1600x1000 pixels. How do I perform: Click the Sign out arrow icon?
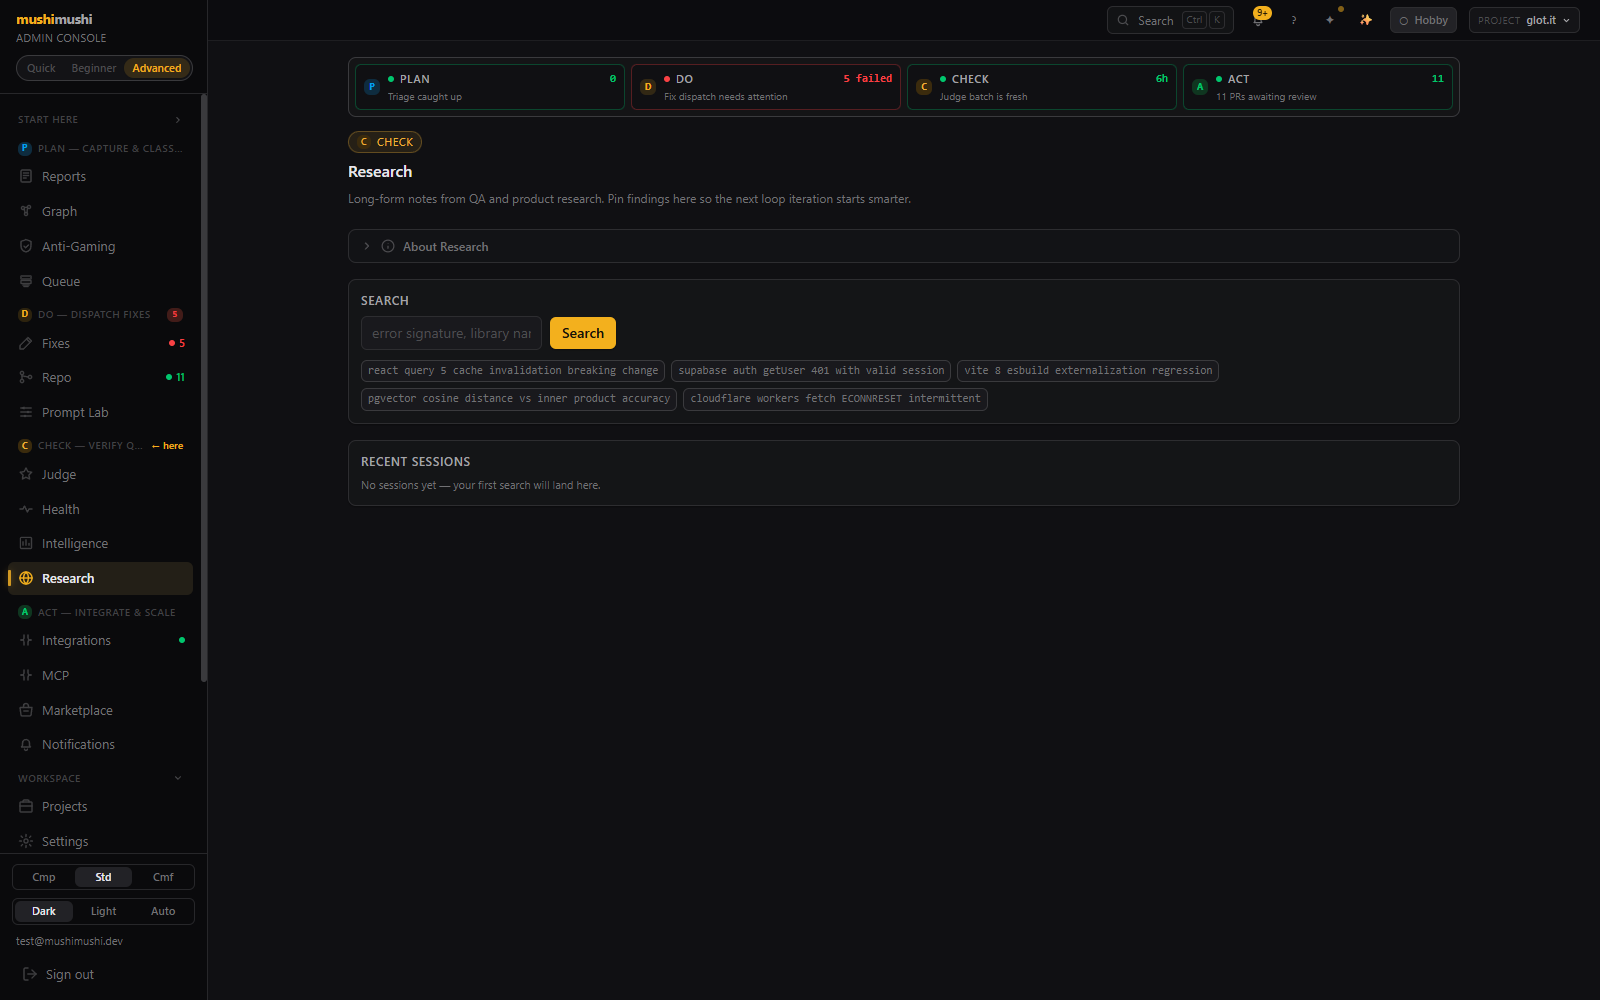[x=30, y=974]
